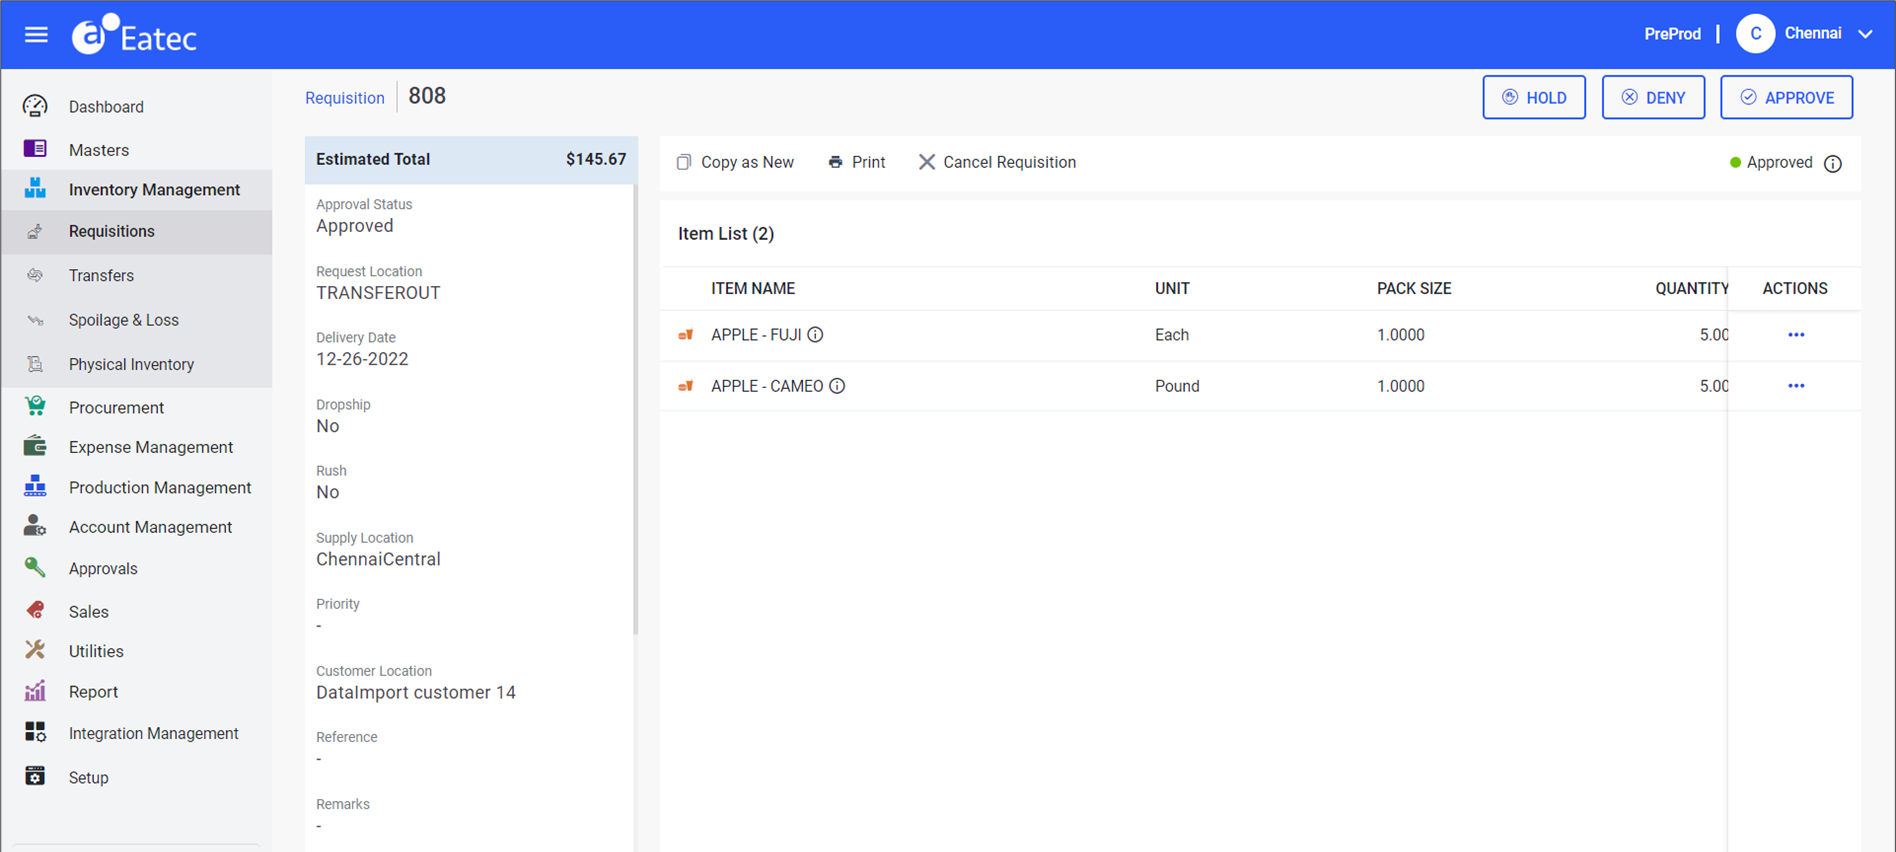Click the Eatec logo
1896x852 pixels.
pos(134,36)
